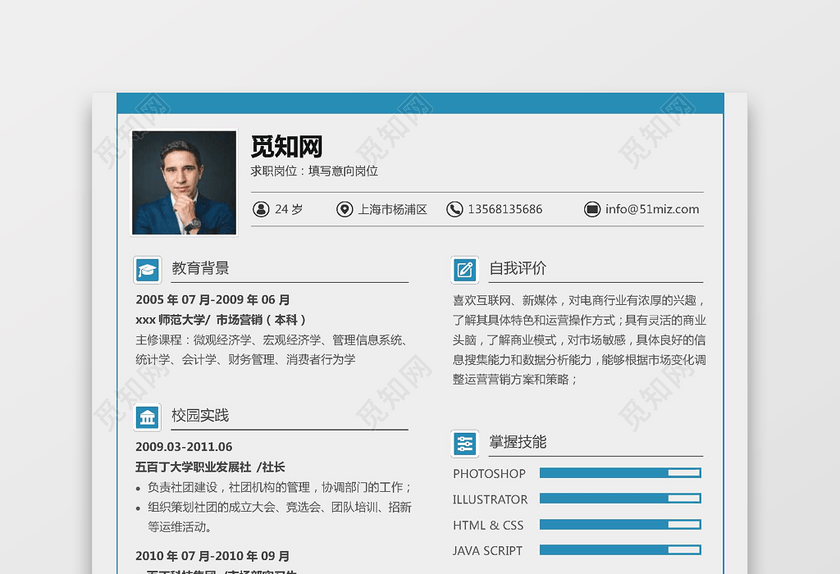Click the PHOTOSHOP skill label
The width and height of the screenshot is (840, 574).
pos(489,474)
